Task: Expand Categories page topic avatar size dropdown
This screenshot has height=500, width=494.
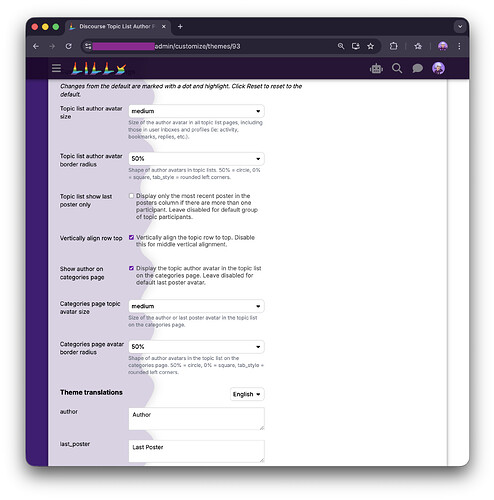Action: tap(196, 306)
